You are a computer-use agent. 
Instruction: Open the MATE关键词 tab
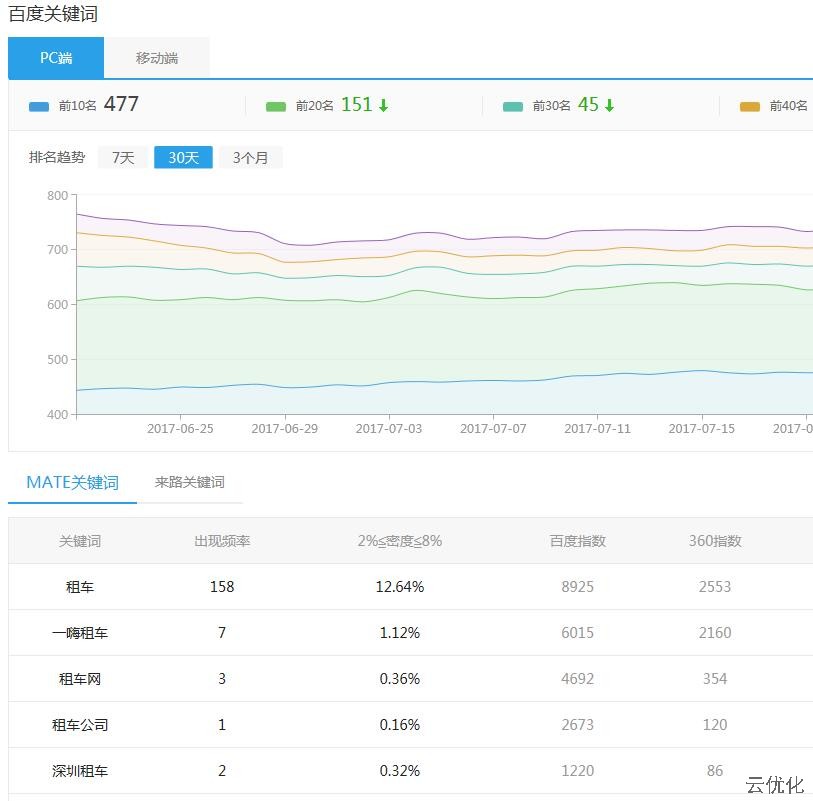(x=72, y=482)
